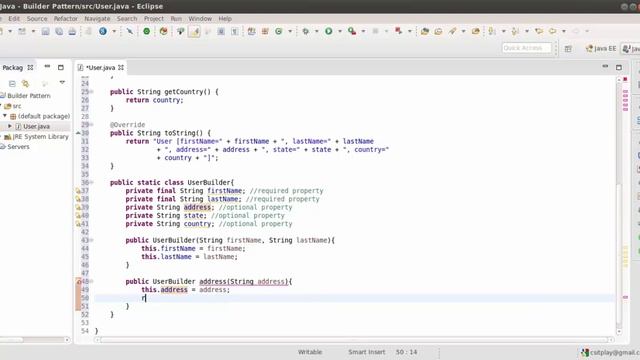640x360 pixels.
Task: Open the dropdown beside the blue round icon
Action: click(114, 31)
